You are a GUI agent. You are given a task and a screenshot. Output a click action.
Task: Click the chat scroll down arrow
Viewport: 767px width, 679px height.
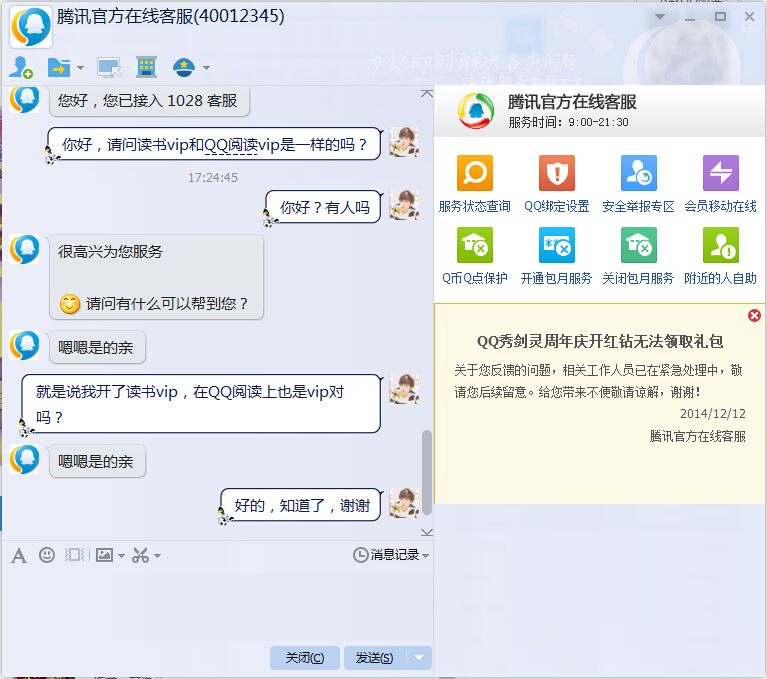coord(427,532)
